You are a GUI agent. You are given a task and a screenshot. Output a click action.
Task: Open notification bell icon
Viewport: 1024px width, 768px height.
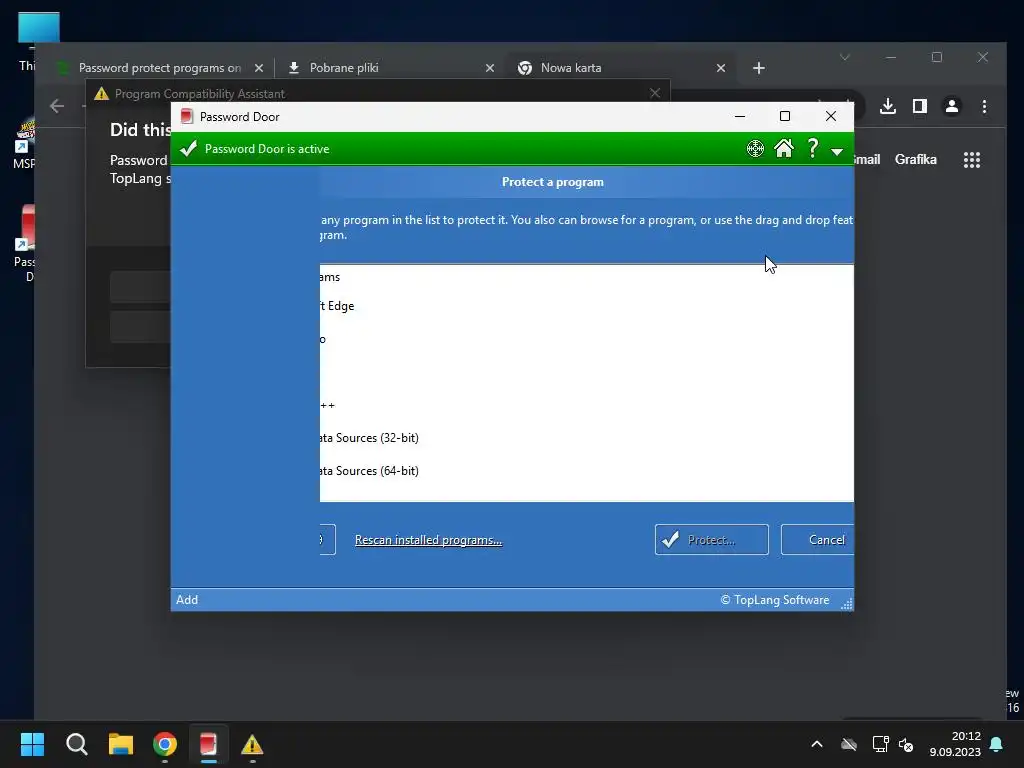point(997,744)
